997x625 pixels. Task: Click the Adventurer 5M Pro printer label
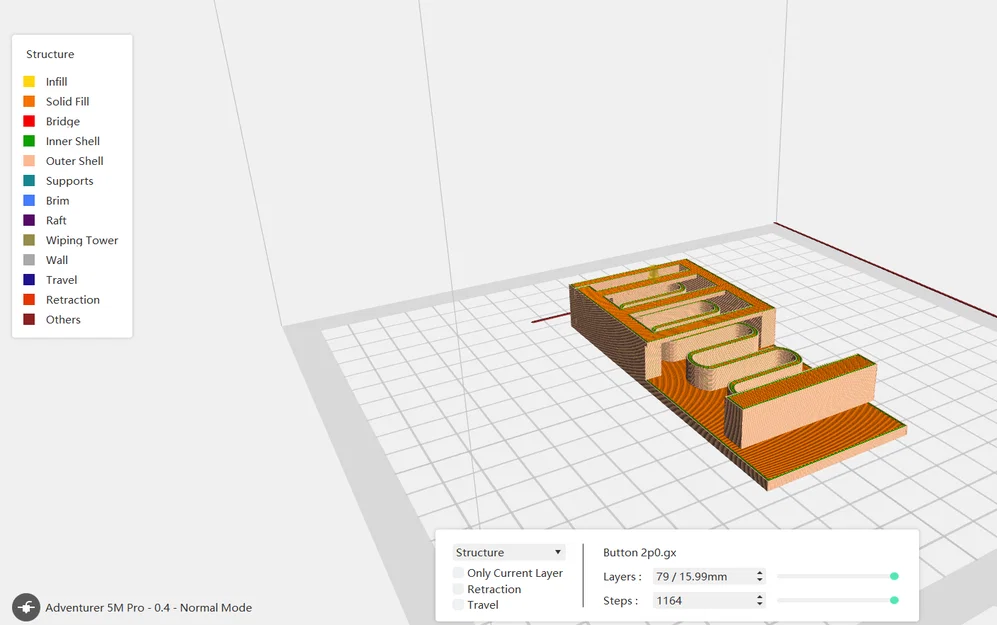click(x=148, y=607)
